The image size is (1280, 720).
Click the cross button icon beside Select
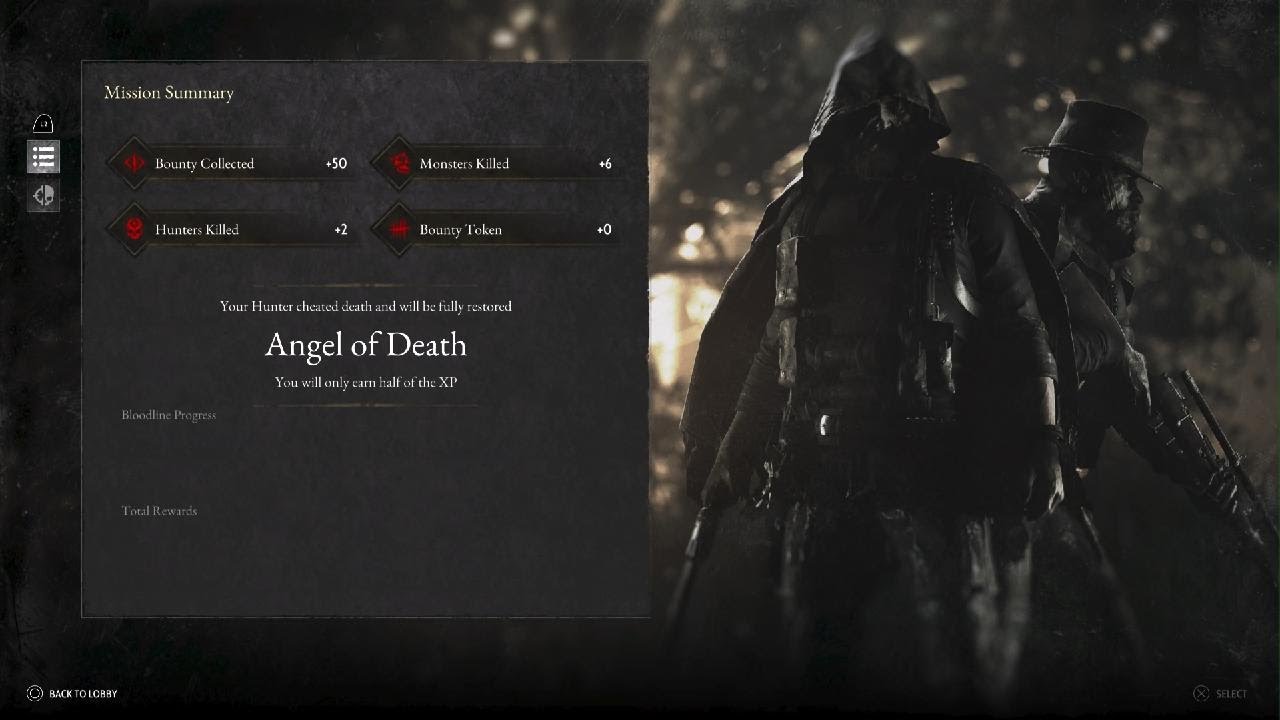[x=1201, y=693]
